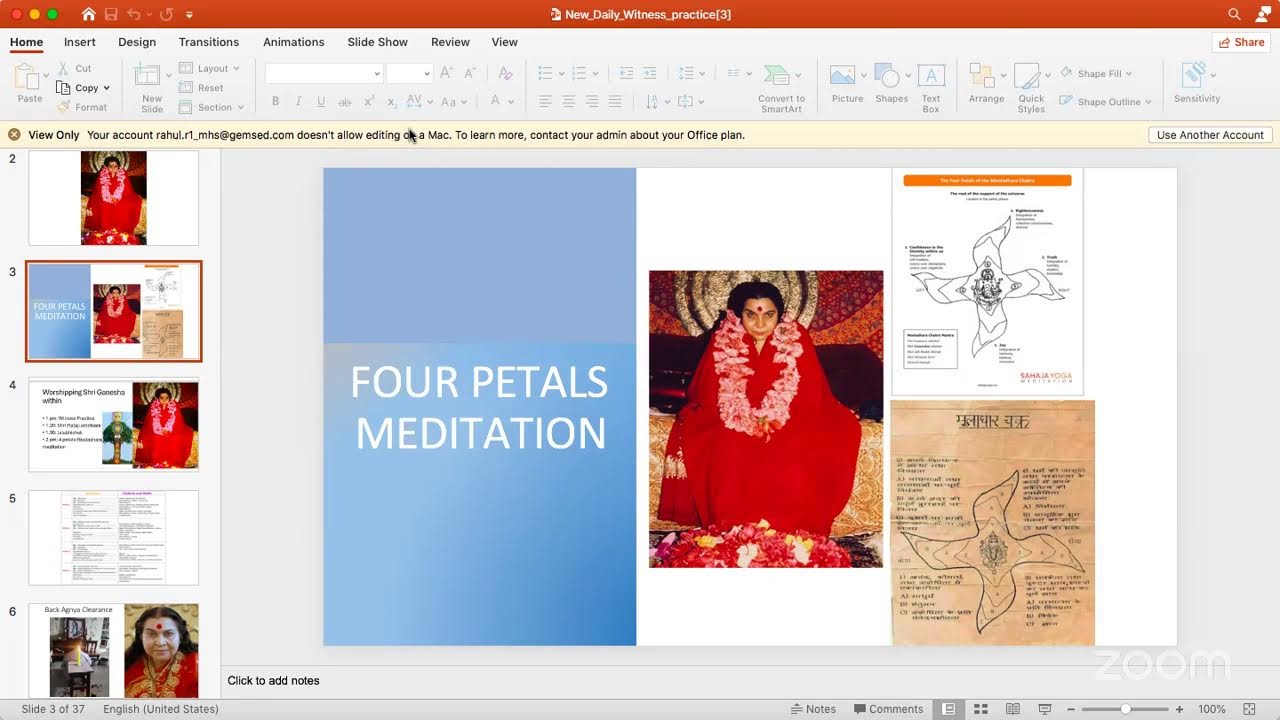Image resolution: width=1280 pixels, height=720 pixels.
Task: Click the Format painter button
Action: click(83, 107)
